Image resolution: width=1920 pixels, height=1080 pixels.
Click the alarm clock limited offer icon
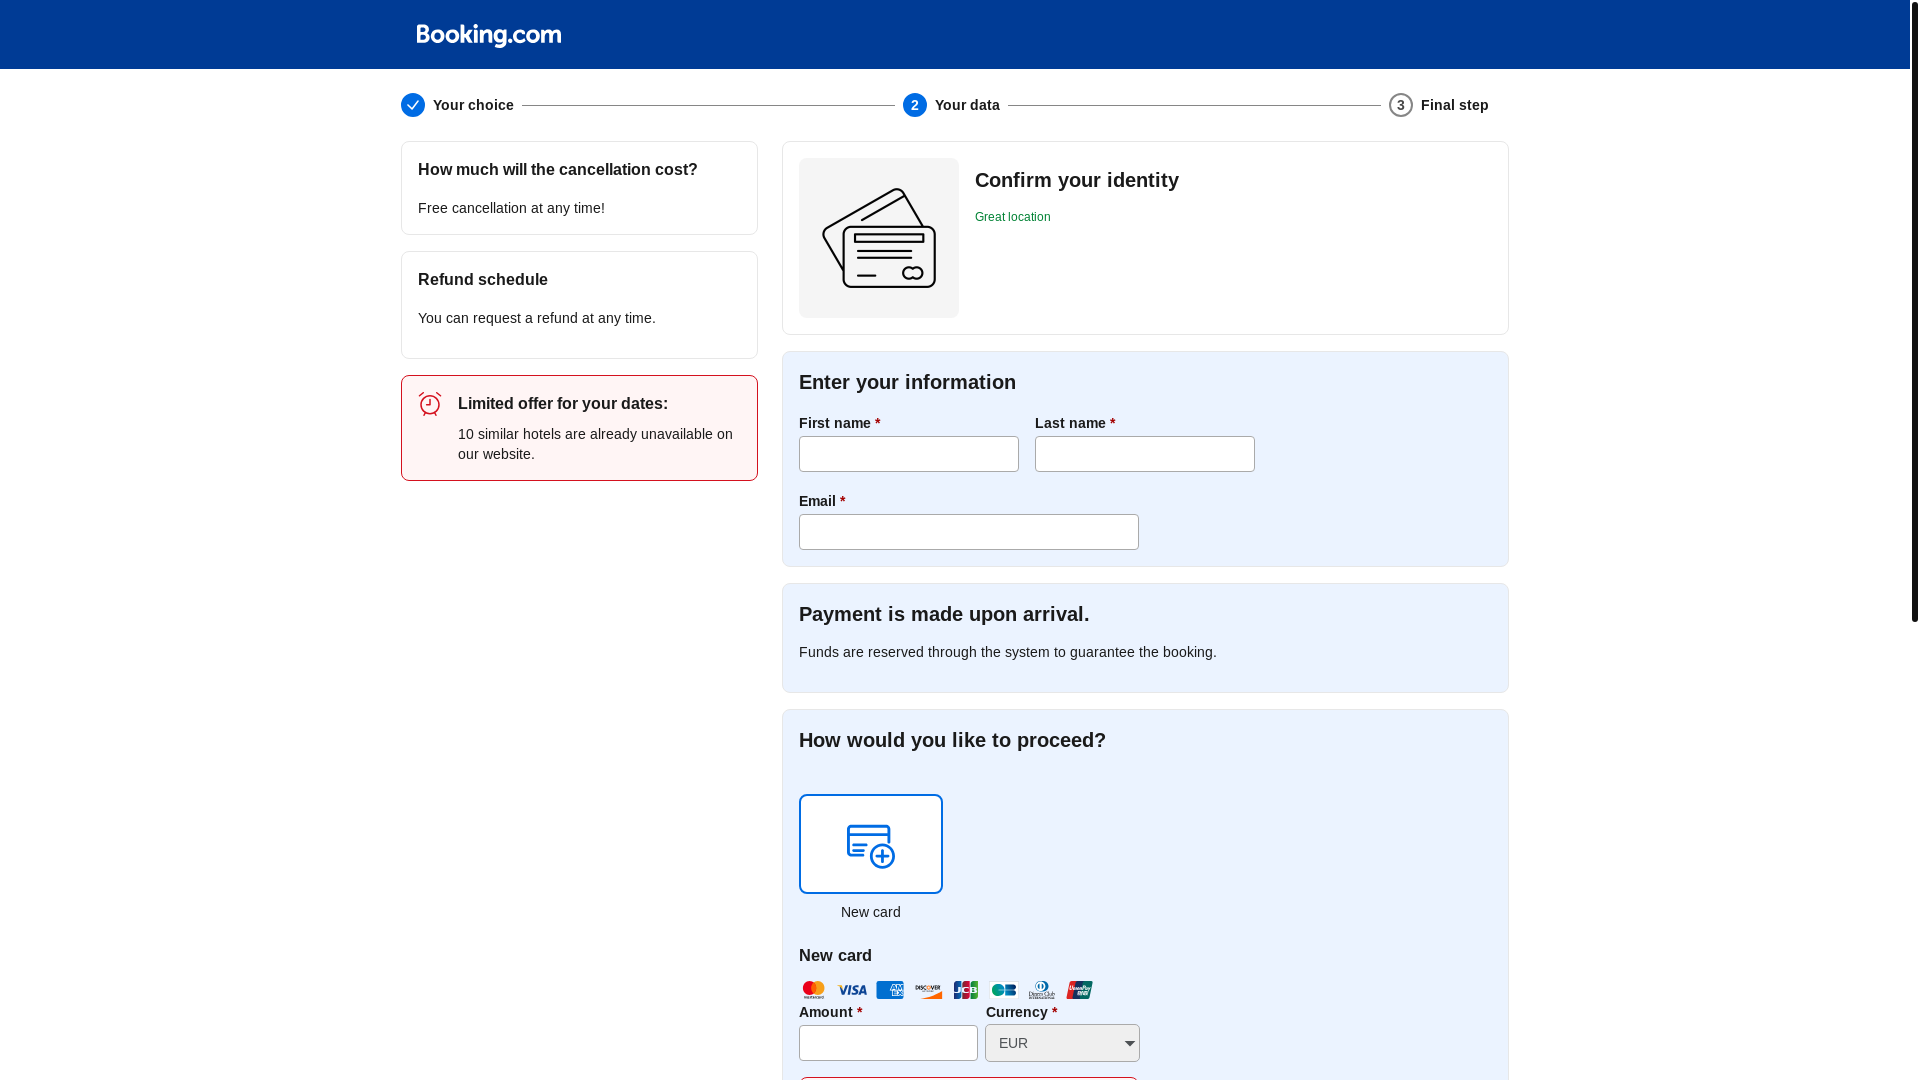pos(430,404)
